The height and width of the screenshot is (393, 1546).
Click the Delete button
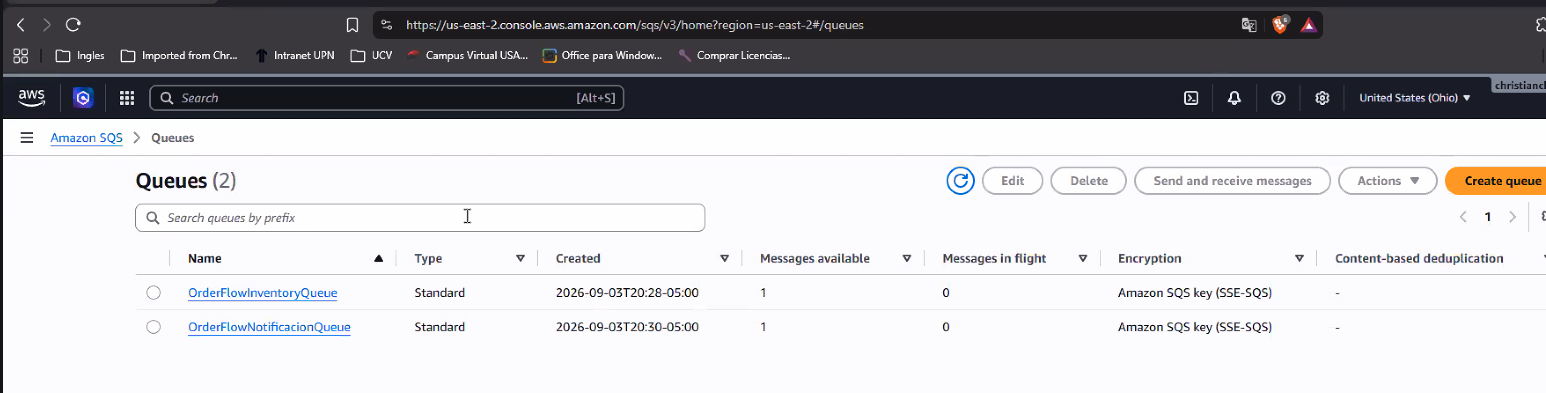(1089, 181)
